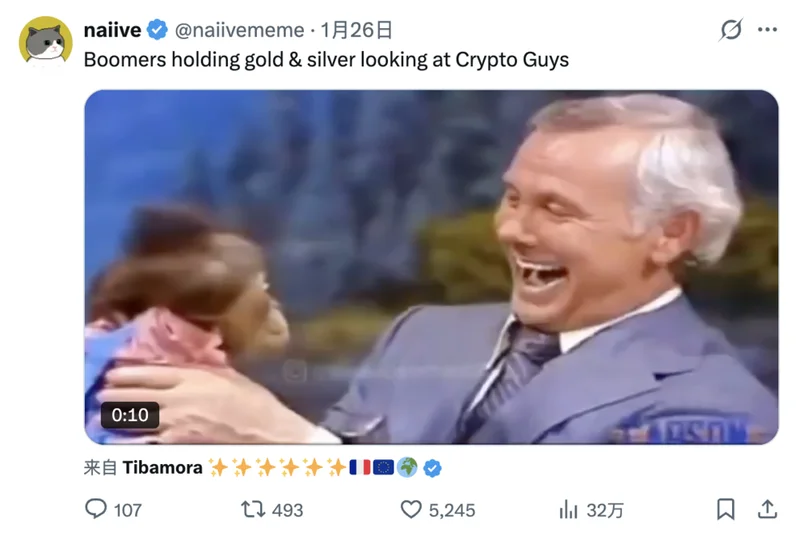Click the reply speech-bubble icon
Screen dimensions: 800x536
click(96, 509)
